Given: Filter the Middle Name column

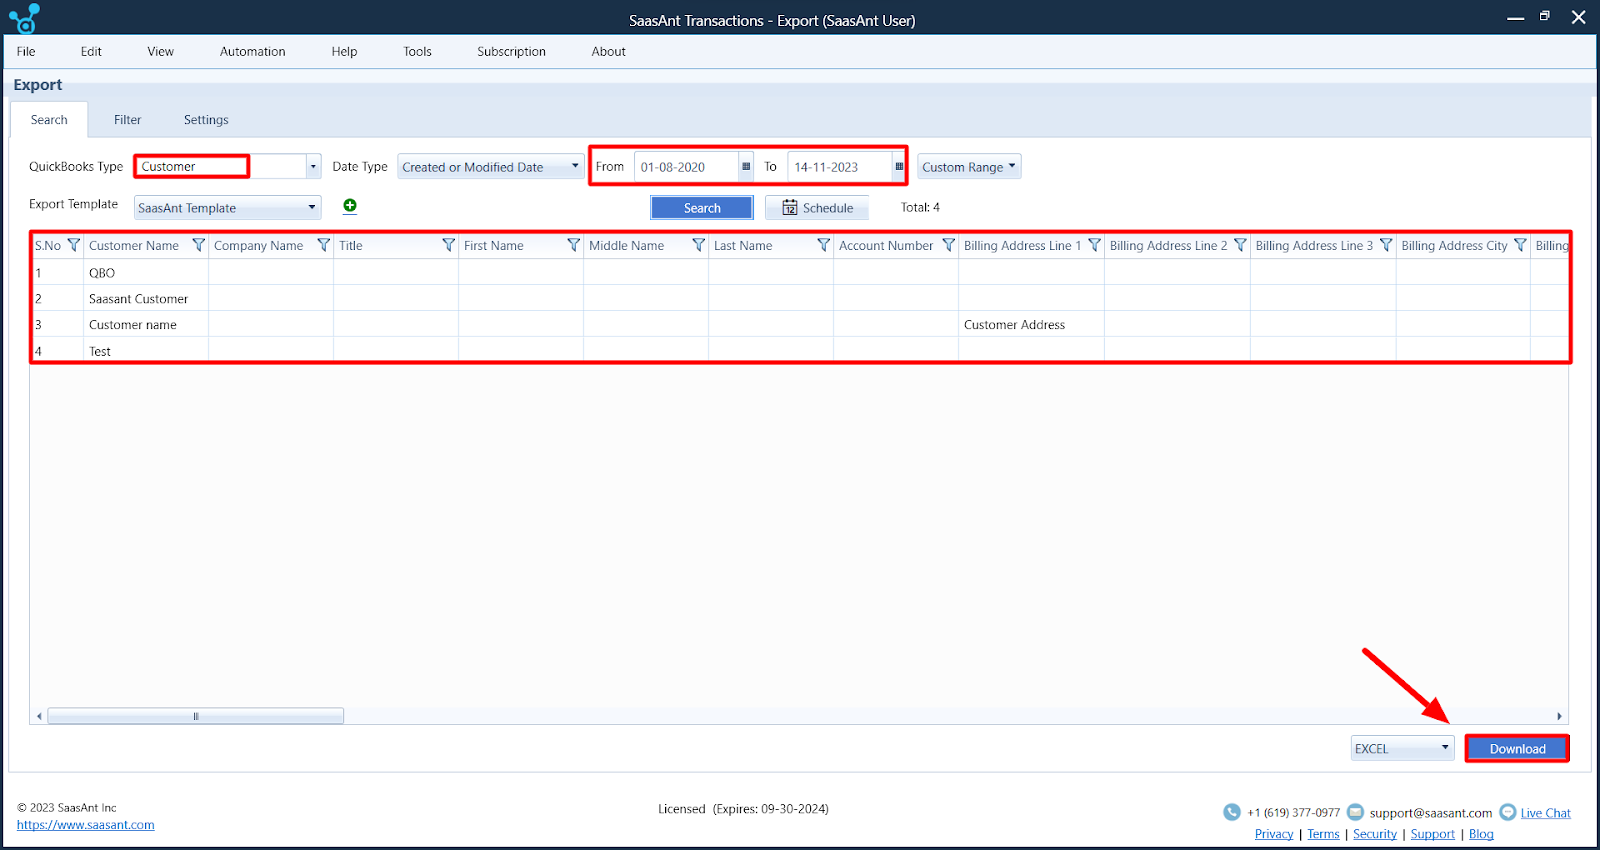Looking at the screenshot, I should (698, 245).
